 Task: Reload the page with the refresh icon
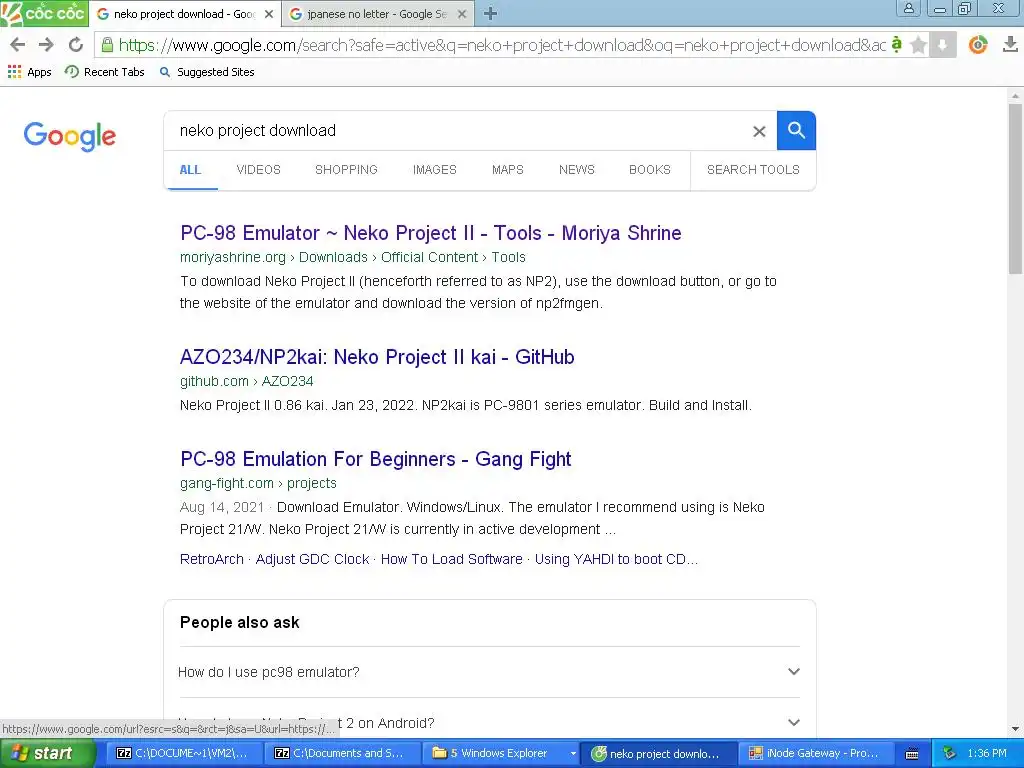coord(76,44)
